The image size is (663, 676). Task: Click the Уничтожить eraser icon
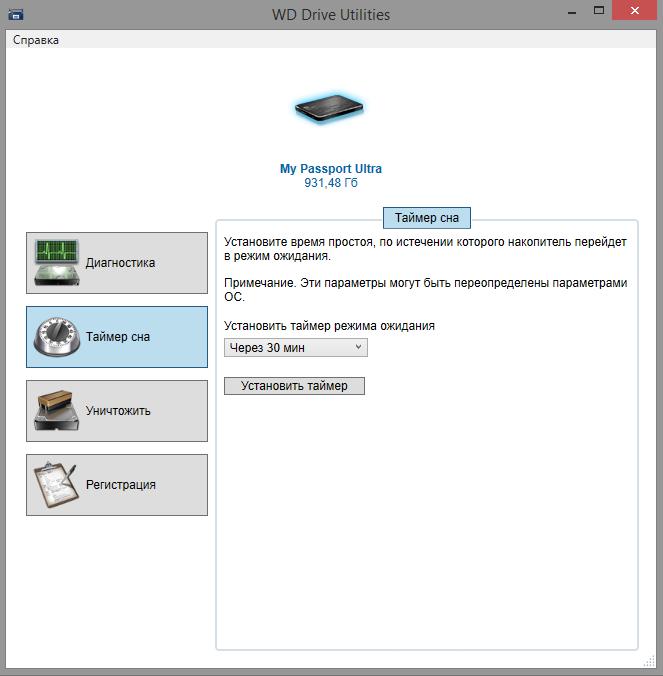57,411
